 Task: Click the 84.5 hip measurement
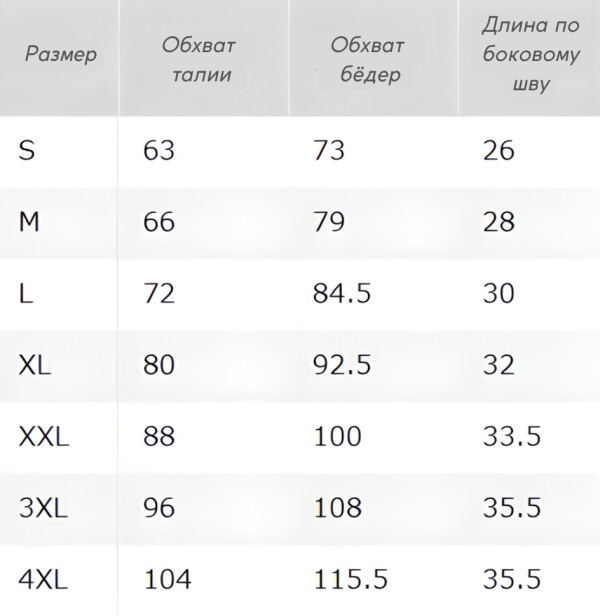[x=341, y=294]
